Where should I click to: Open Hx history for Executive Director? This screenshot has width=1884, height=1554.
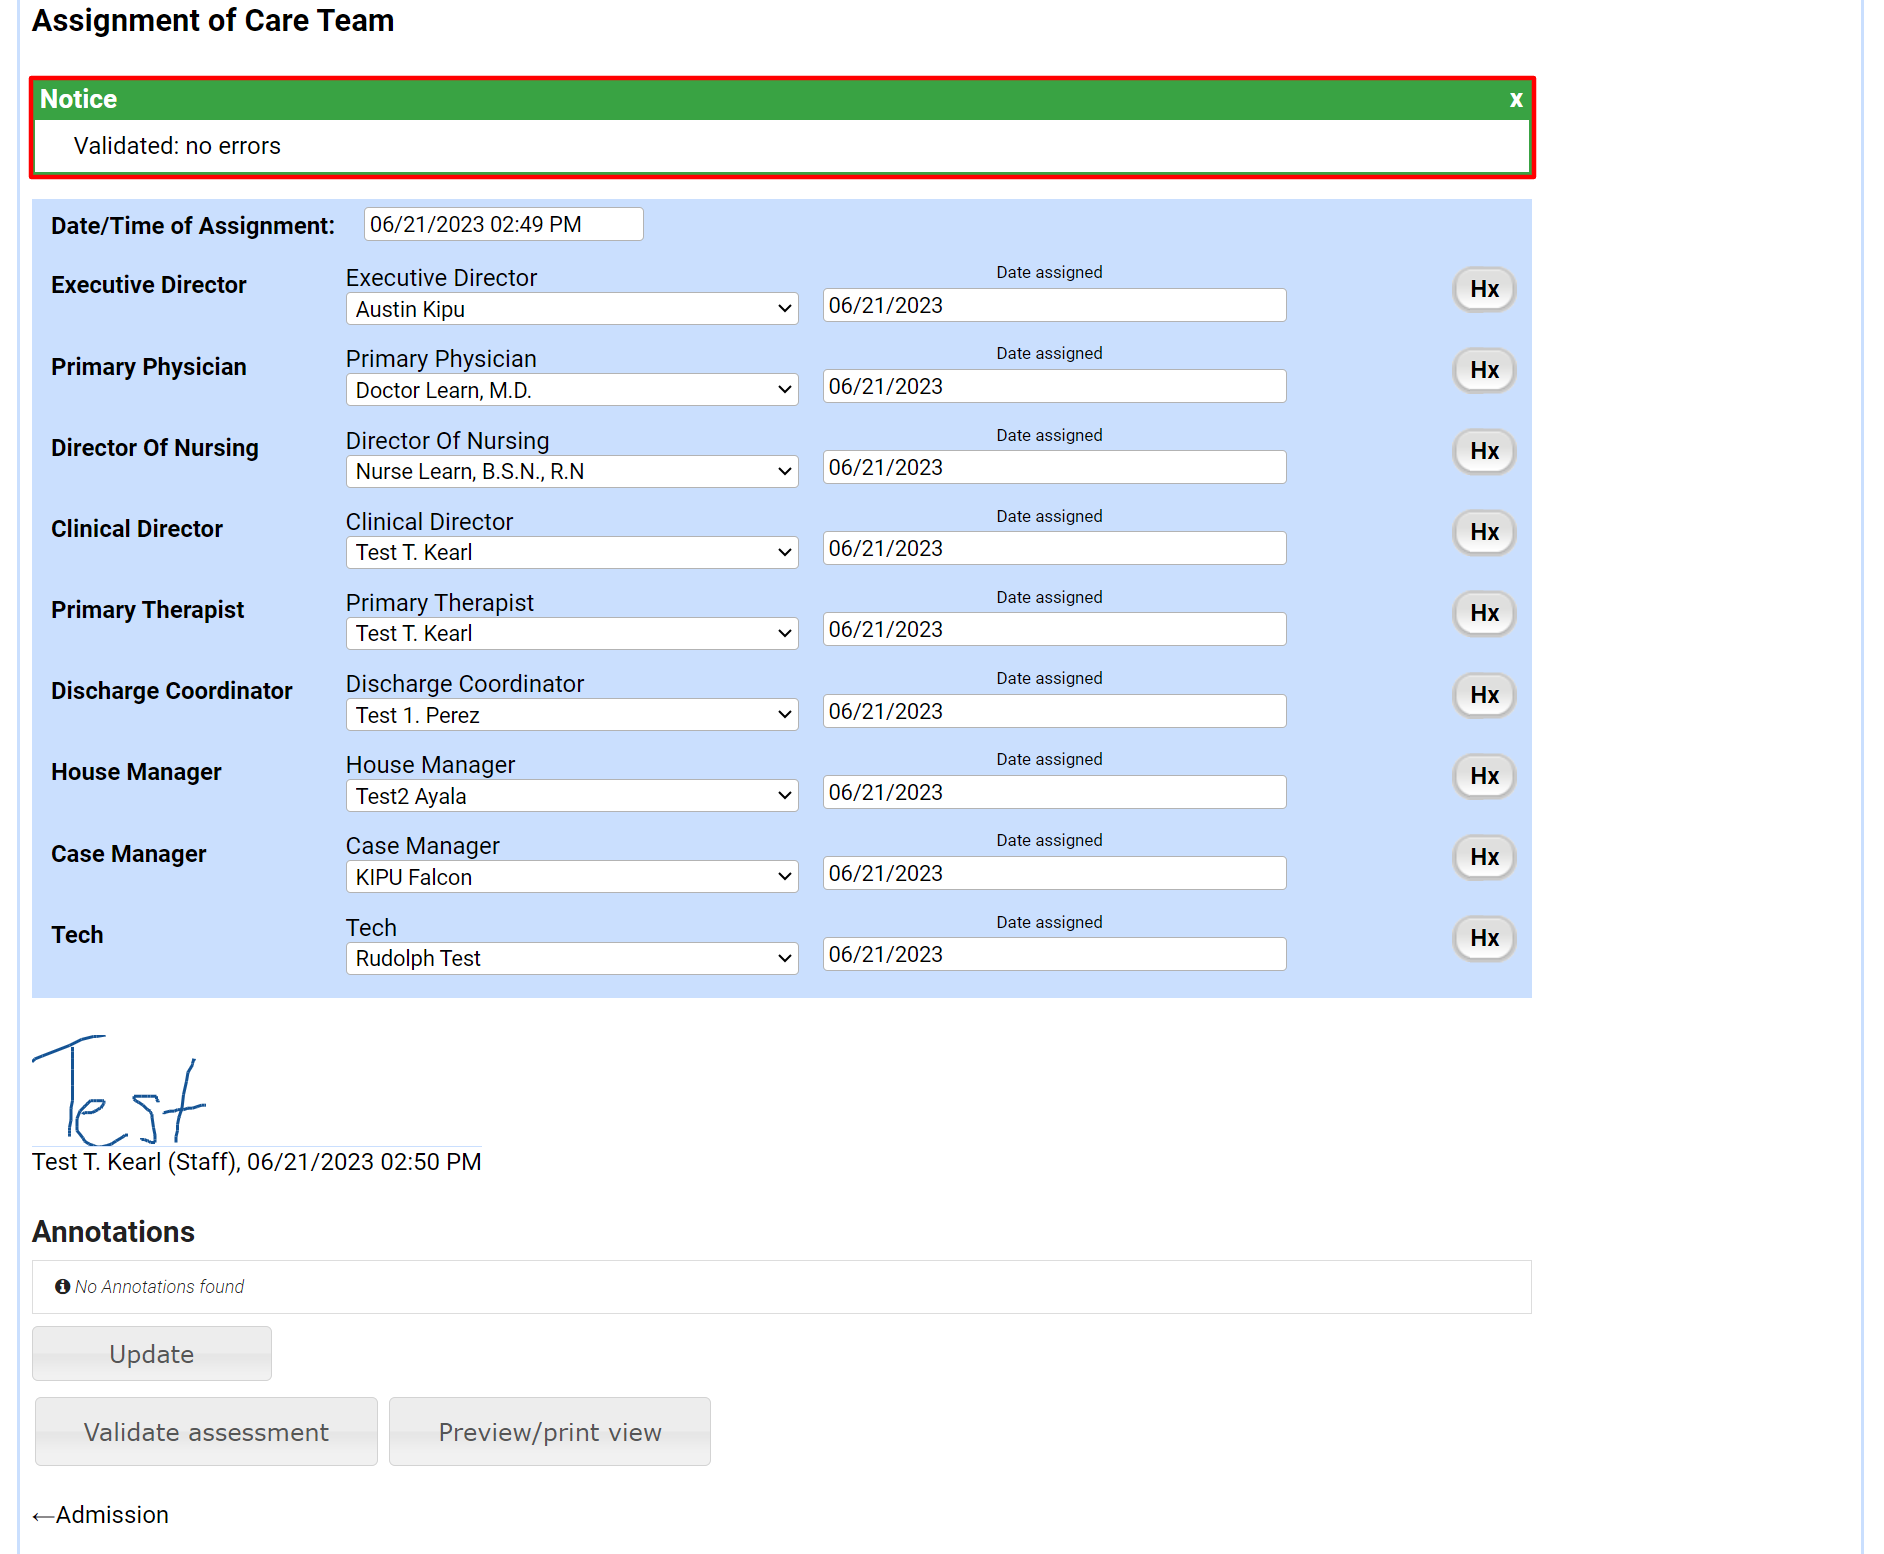tap(1483, 290)
